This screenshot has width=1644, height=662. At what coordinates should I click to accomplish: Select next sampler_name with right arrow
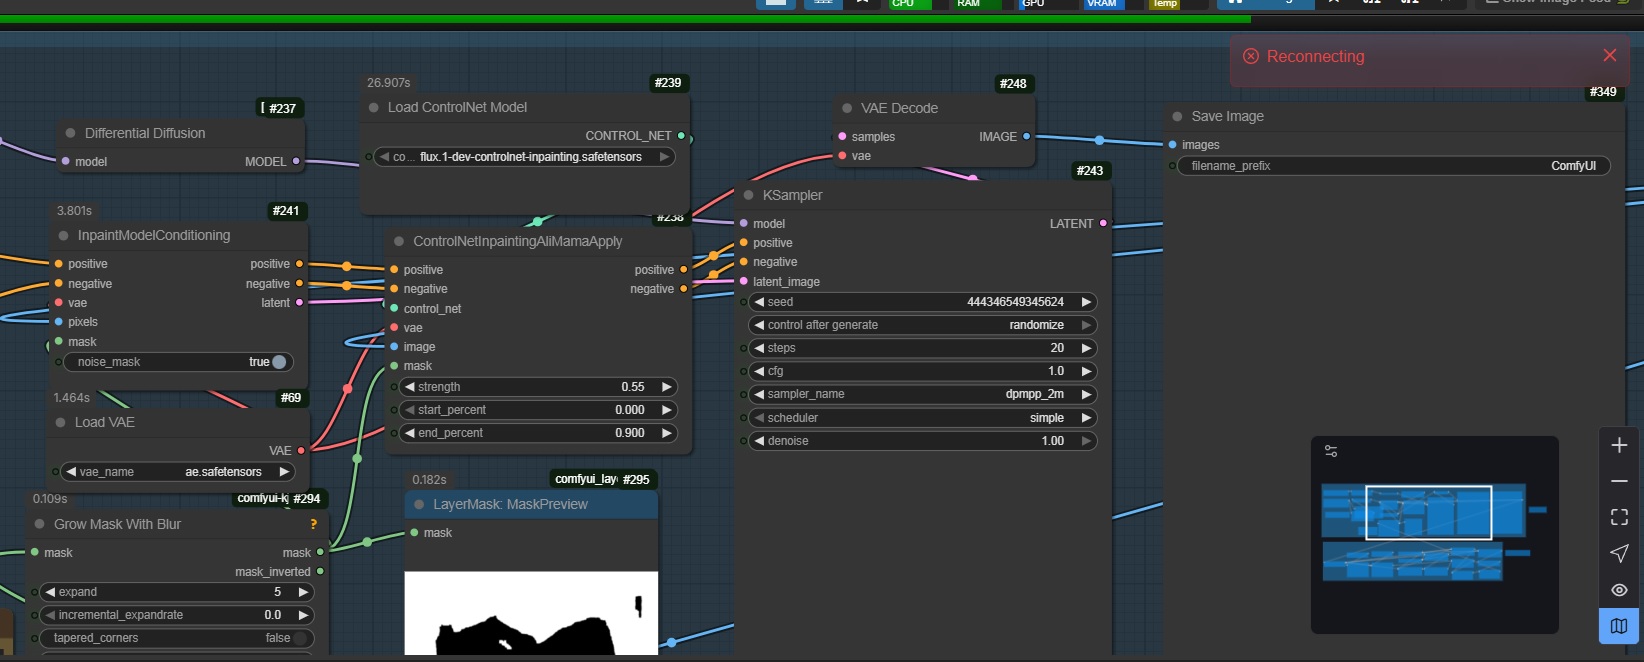[x=1086, y=394]
